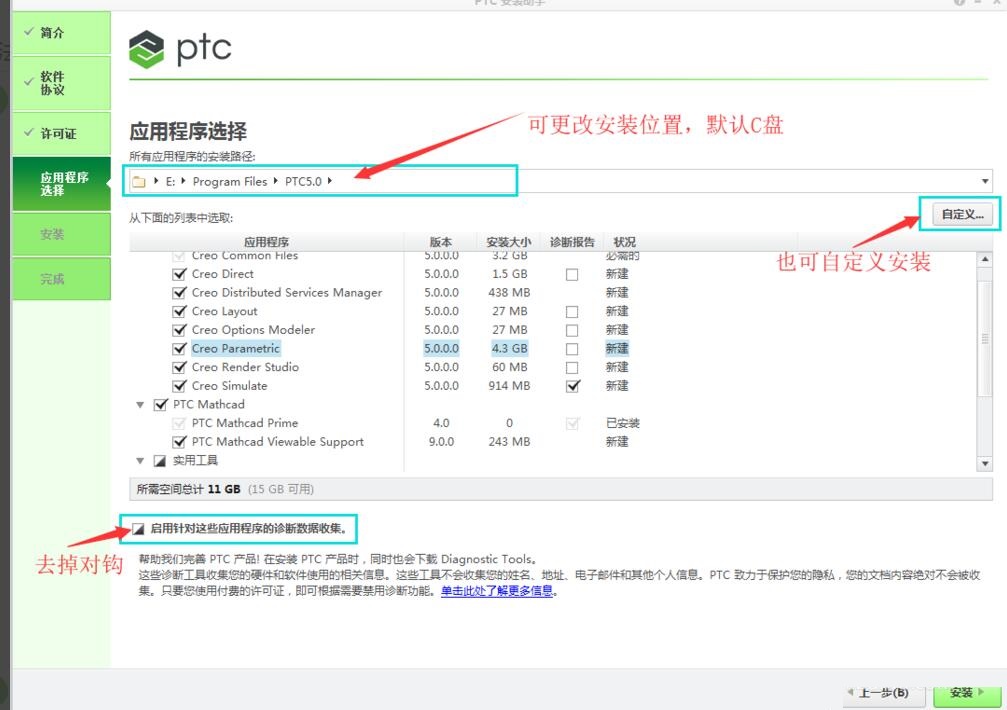Uncheck Creo Direct for installation

180,274
